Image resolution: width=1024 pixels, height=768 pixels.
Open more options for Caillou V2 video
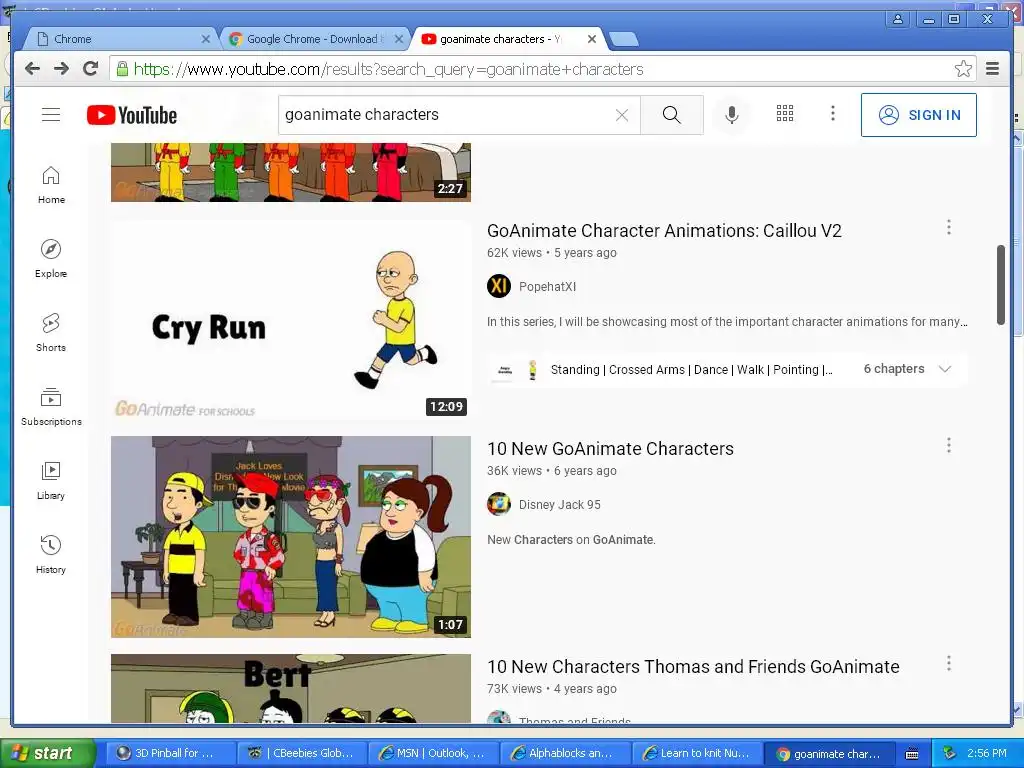tap(949, 227)
